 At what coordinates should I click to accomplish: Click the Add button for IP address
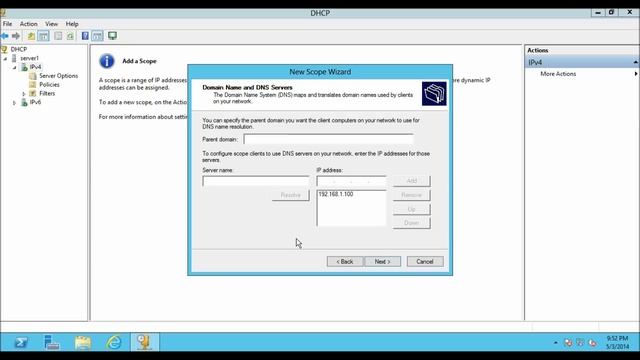[411, 181]
